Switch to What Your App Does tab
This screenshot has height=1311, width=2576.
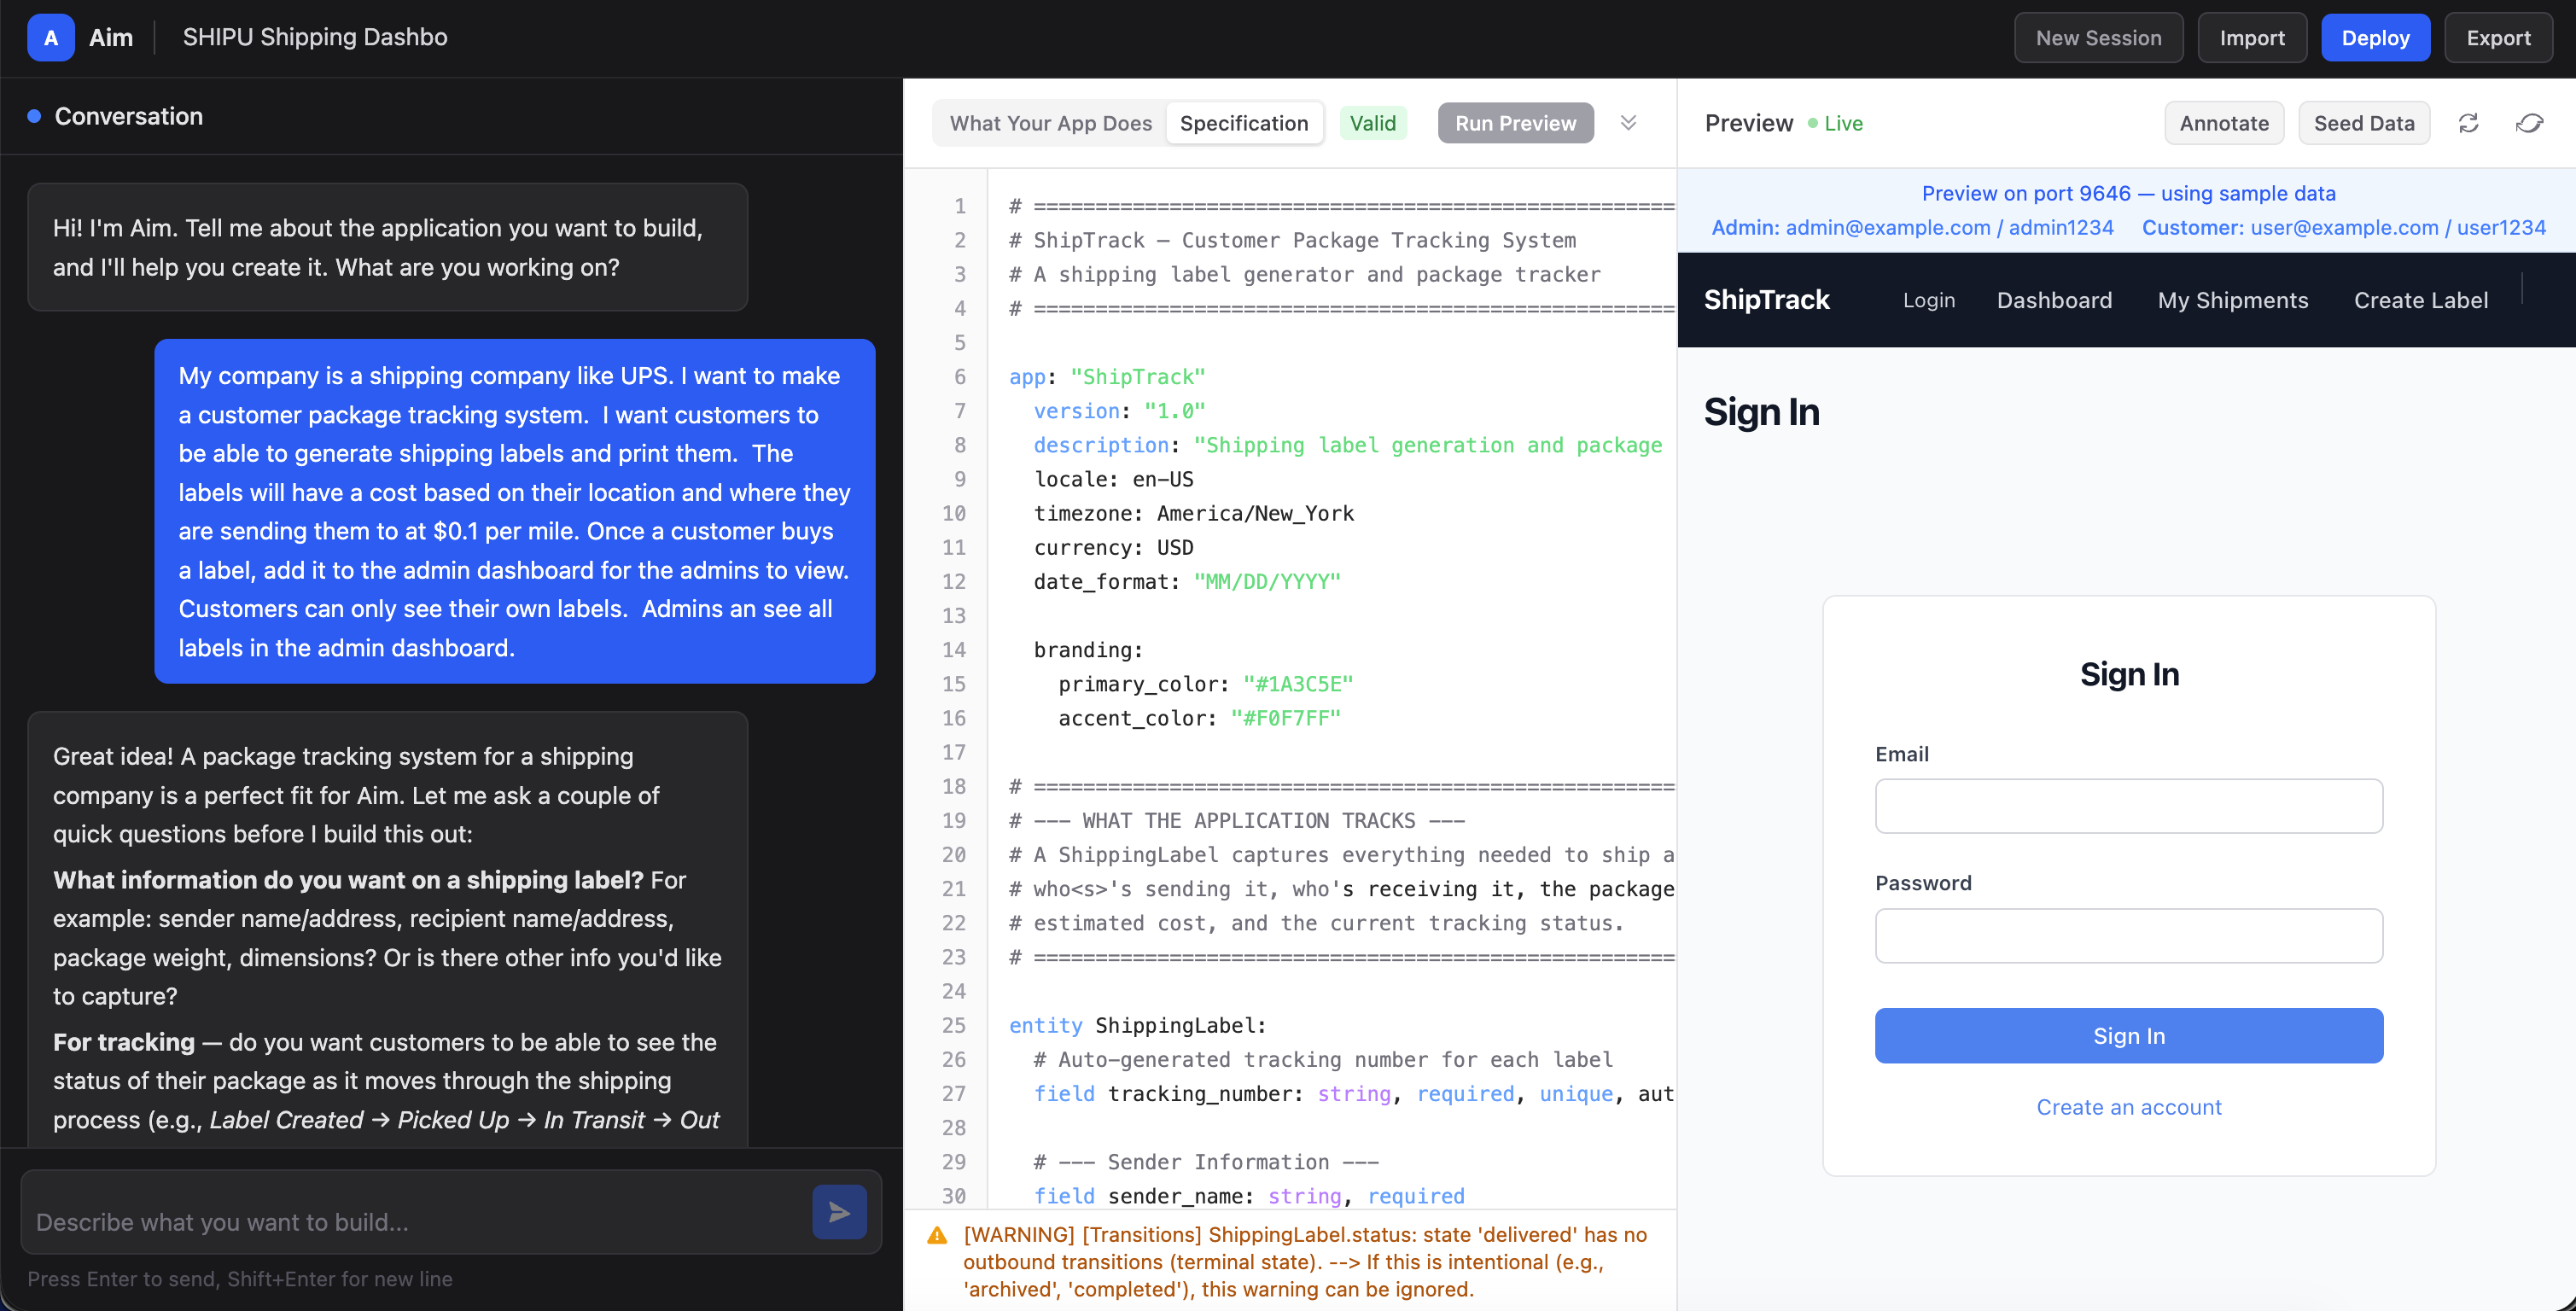point(1050,123)
